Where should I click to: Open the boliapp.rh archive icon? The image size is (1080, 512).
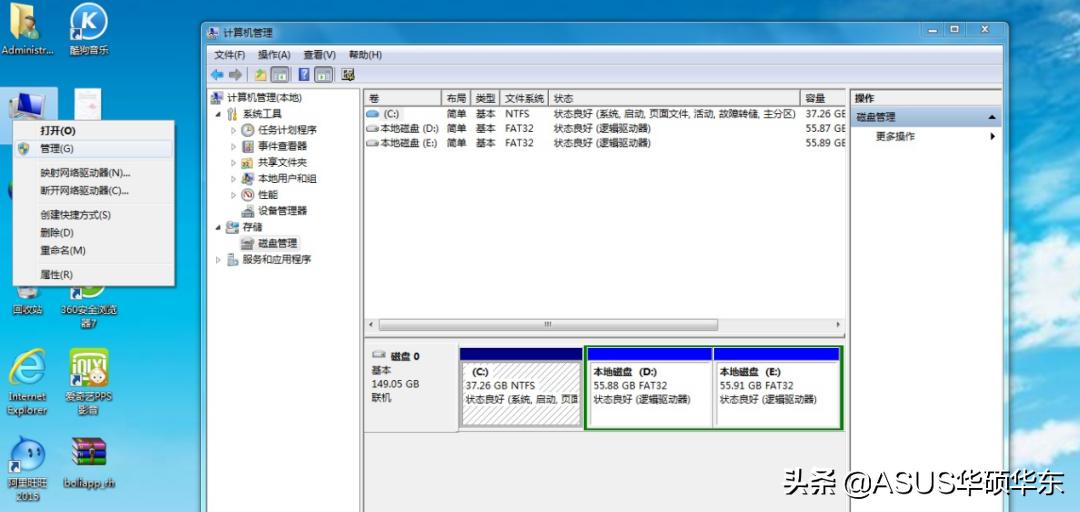89,463
